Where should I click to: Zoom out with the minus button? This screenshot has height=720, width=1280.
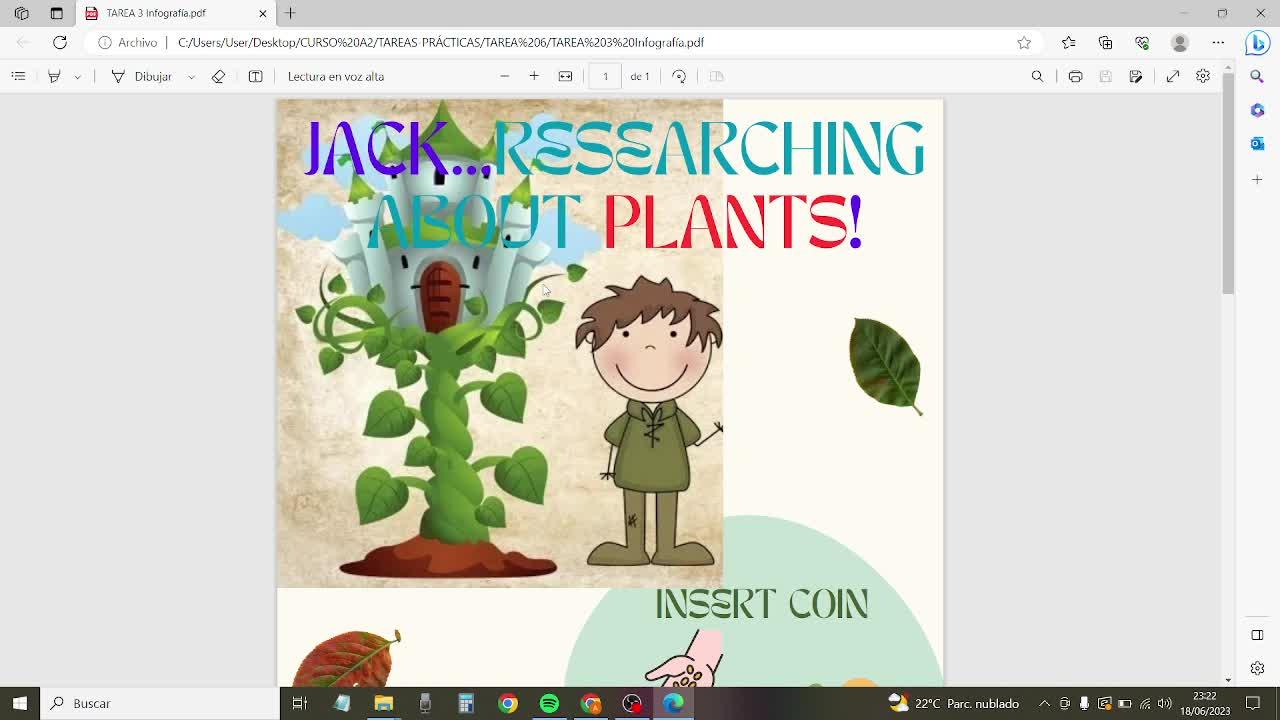point(504,76)
